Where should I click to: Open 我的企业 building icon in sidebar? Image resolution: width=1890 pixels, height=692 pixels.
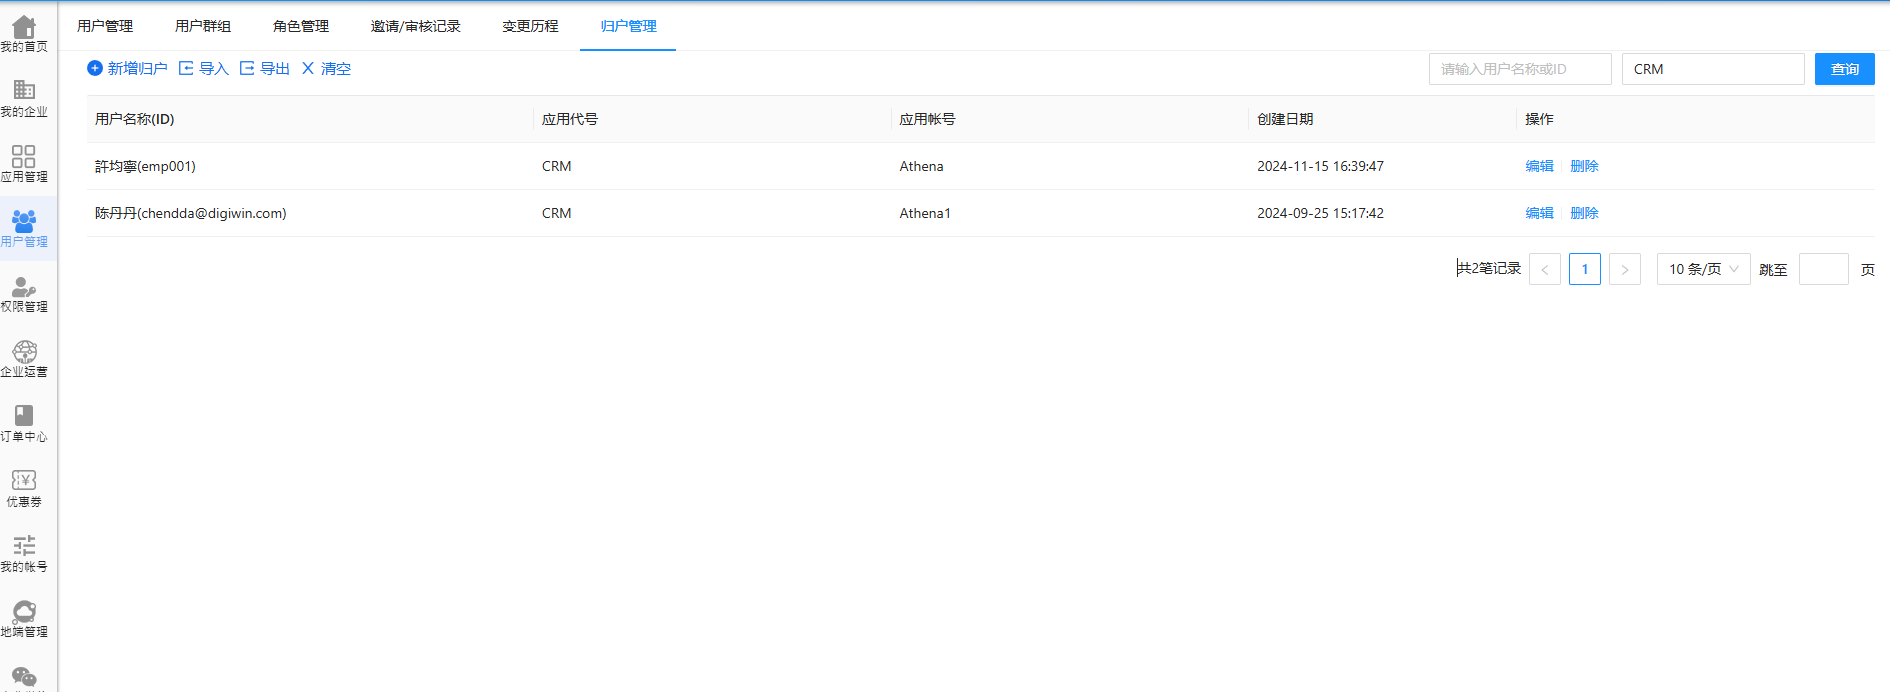24,90
